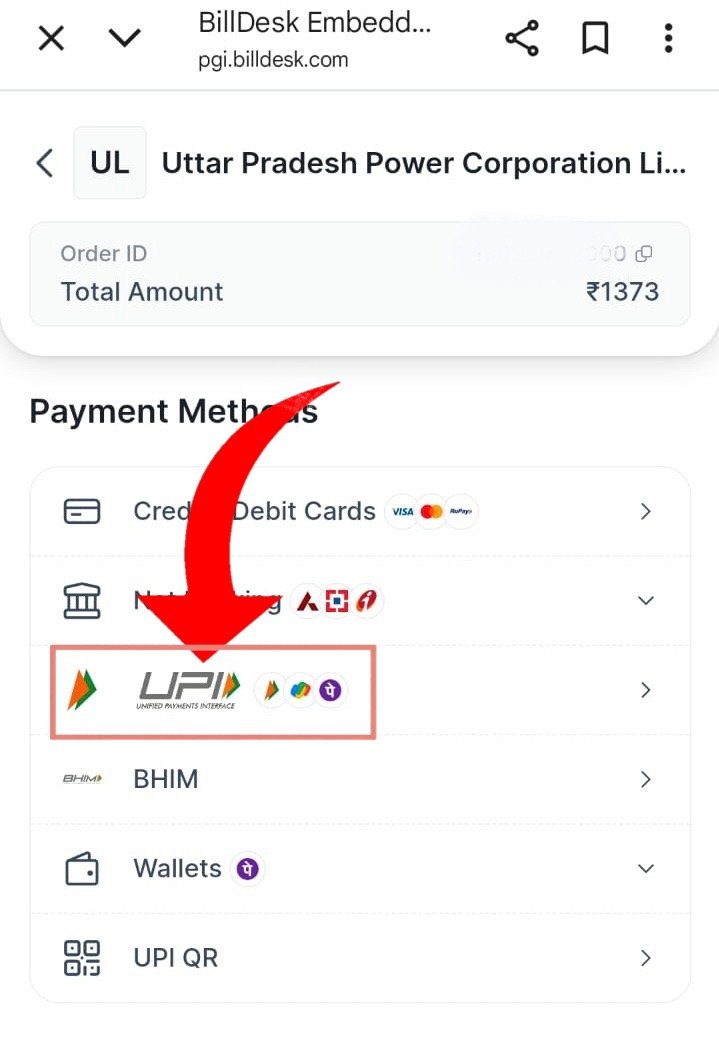Image resolution: width=719 pixels, height=1039 pixels.
Task: Click the credit card icon
Action: (x=81, y=512)
